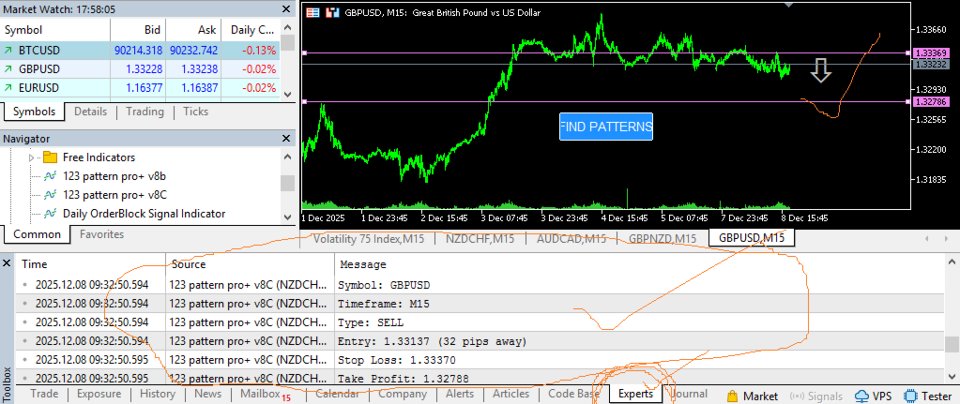The height and width of the screenshot is (404, 960).
Task: Click the Bid column header
Action: (x=138, y=30)
